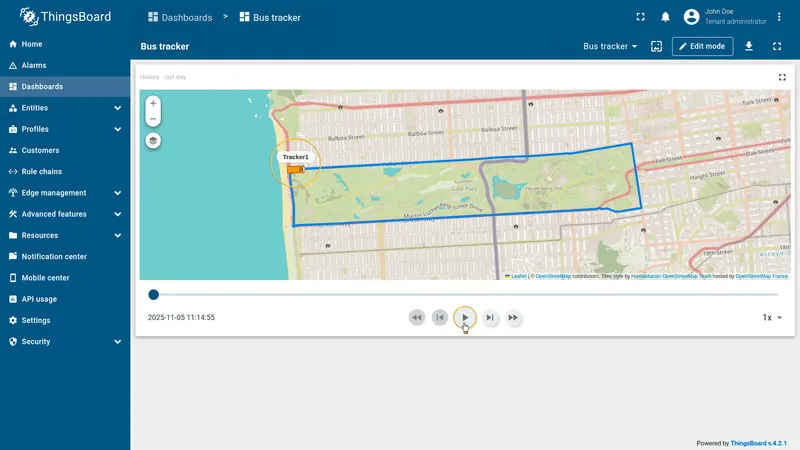The width and height of the screenshot is (800, 450).
Task: Click the middle of the timeline track
Action: tap(465, 294)
